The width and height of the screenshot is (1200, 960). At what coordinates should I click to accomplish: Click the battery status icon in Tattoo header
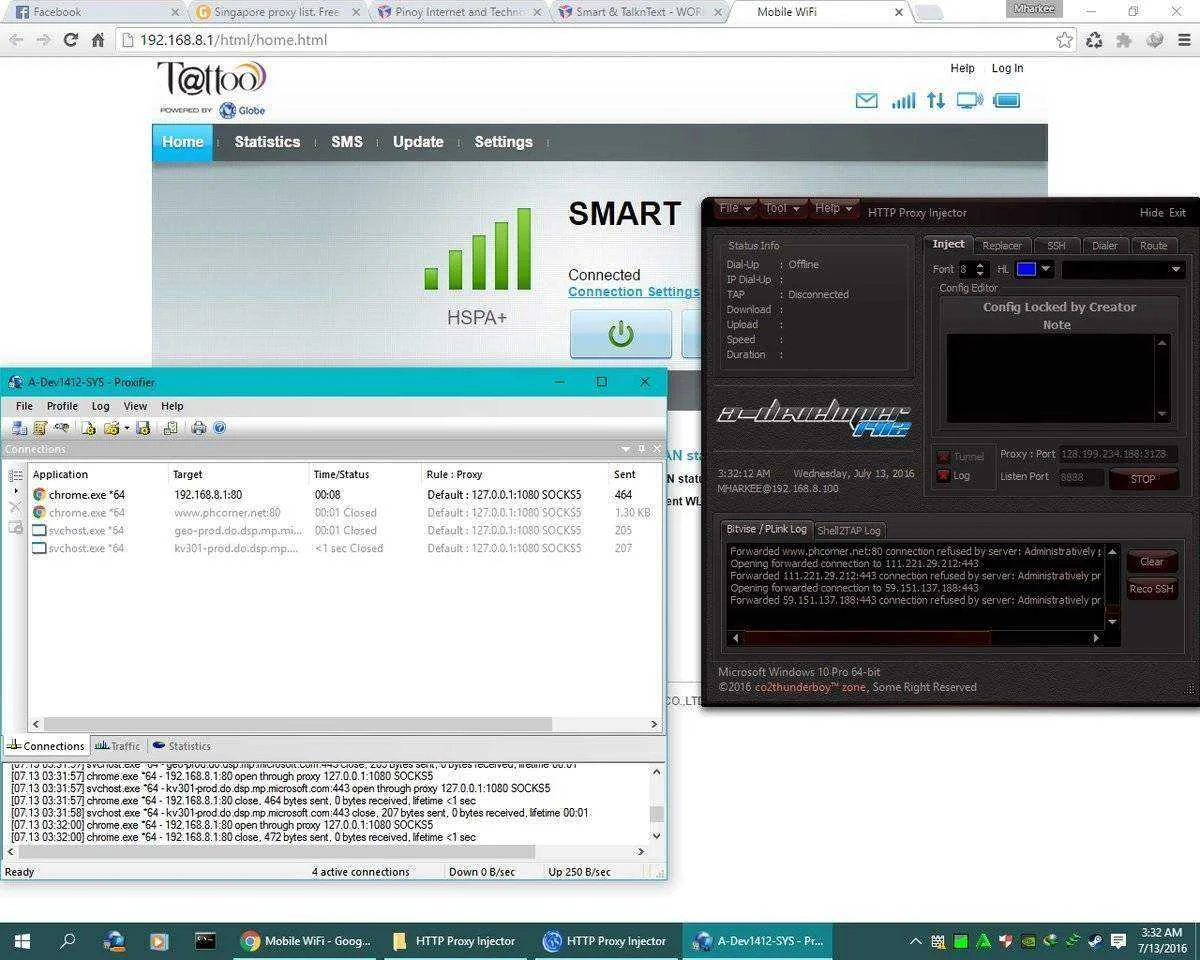(x=1007, y=100)
